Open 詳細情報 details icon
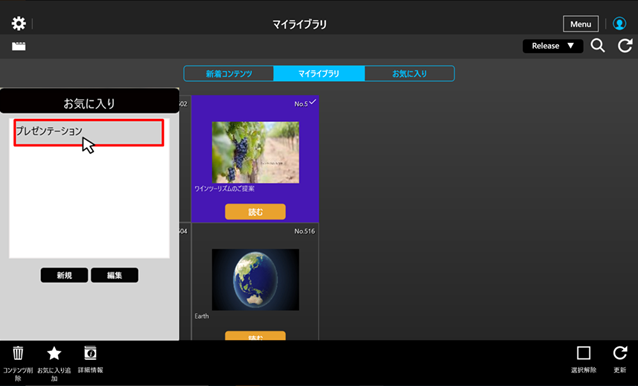The width and height of the screenshot is (638, 386). pyautogui.click(x=90, y=353)
